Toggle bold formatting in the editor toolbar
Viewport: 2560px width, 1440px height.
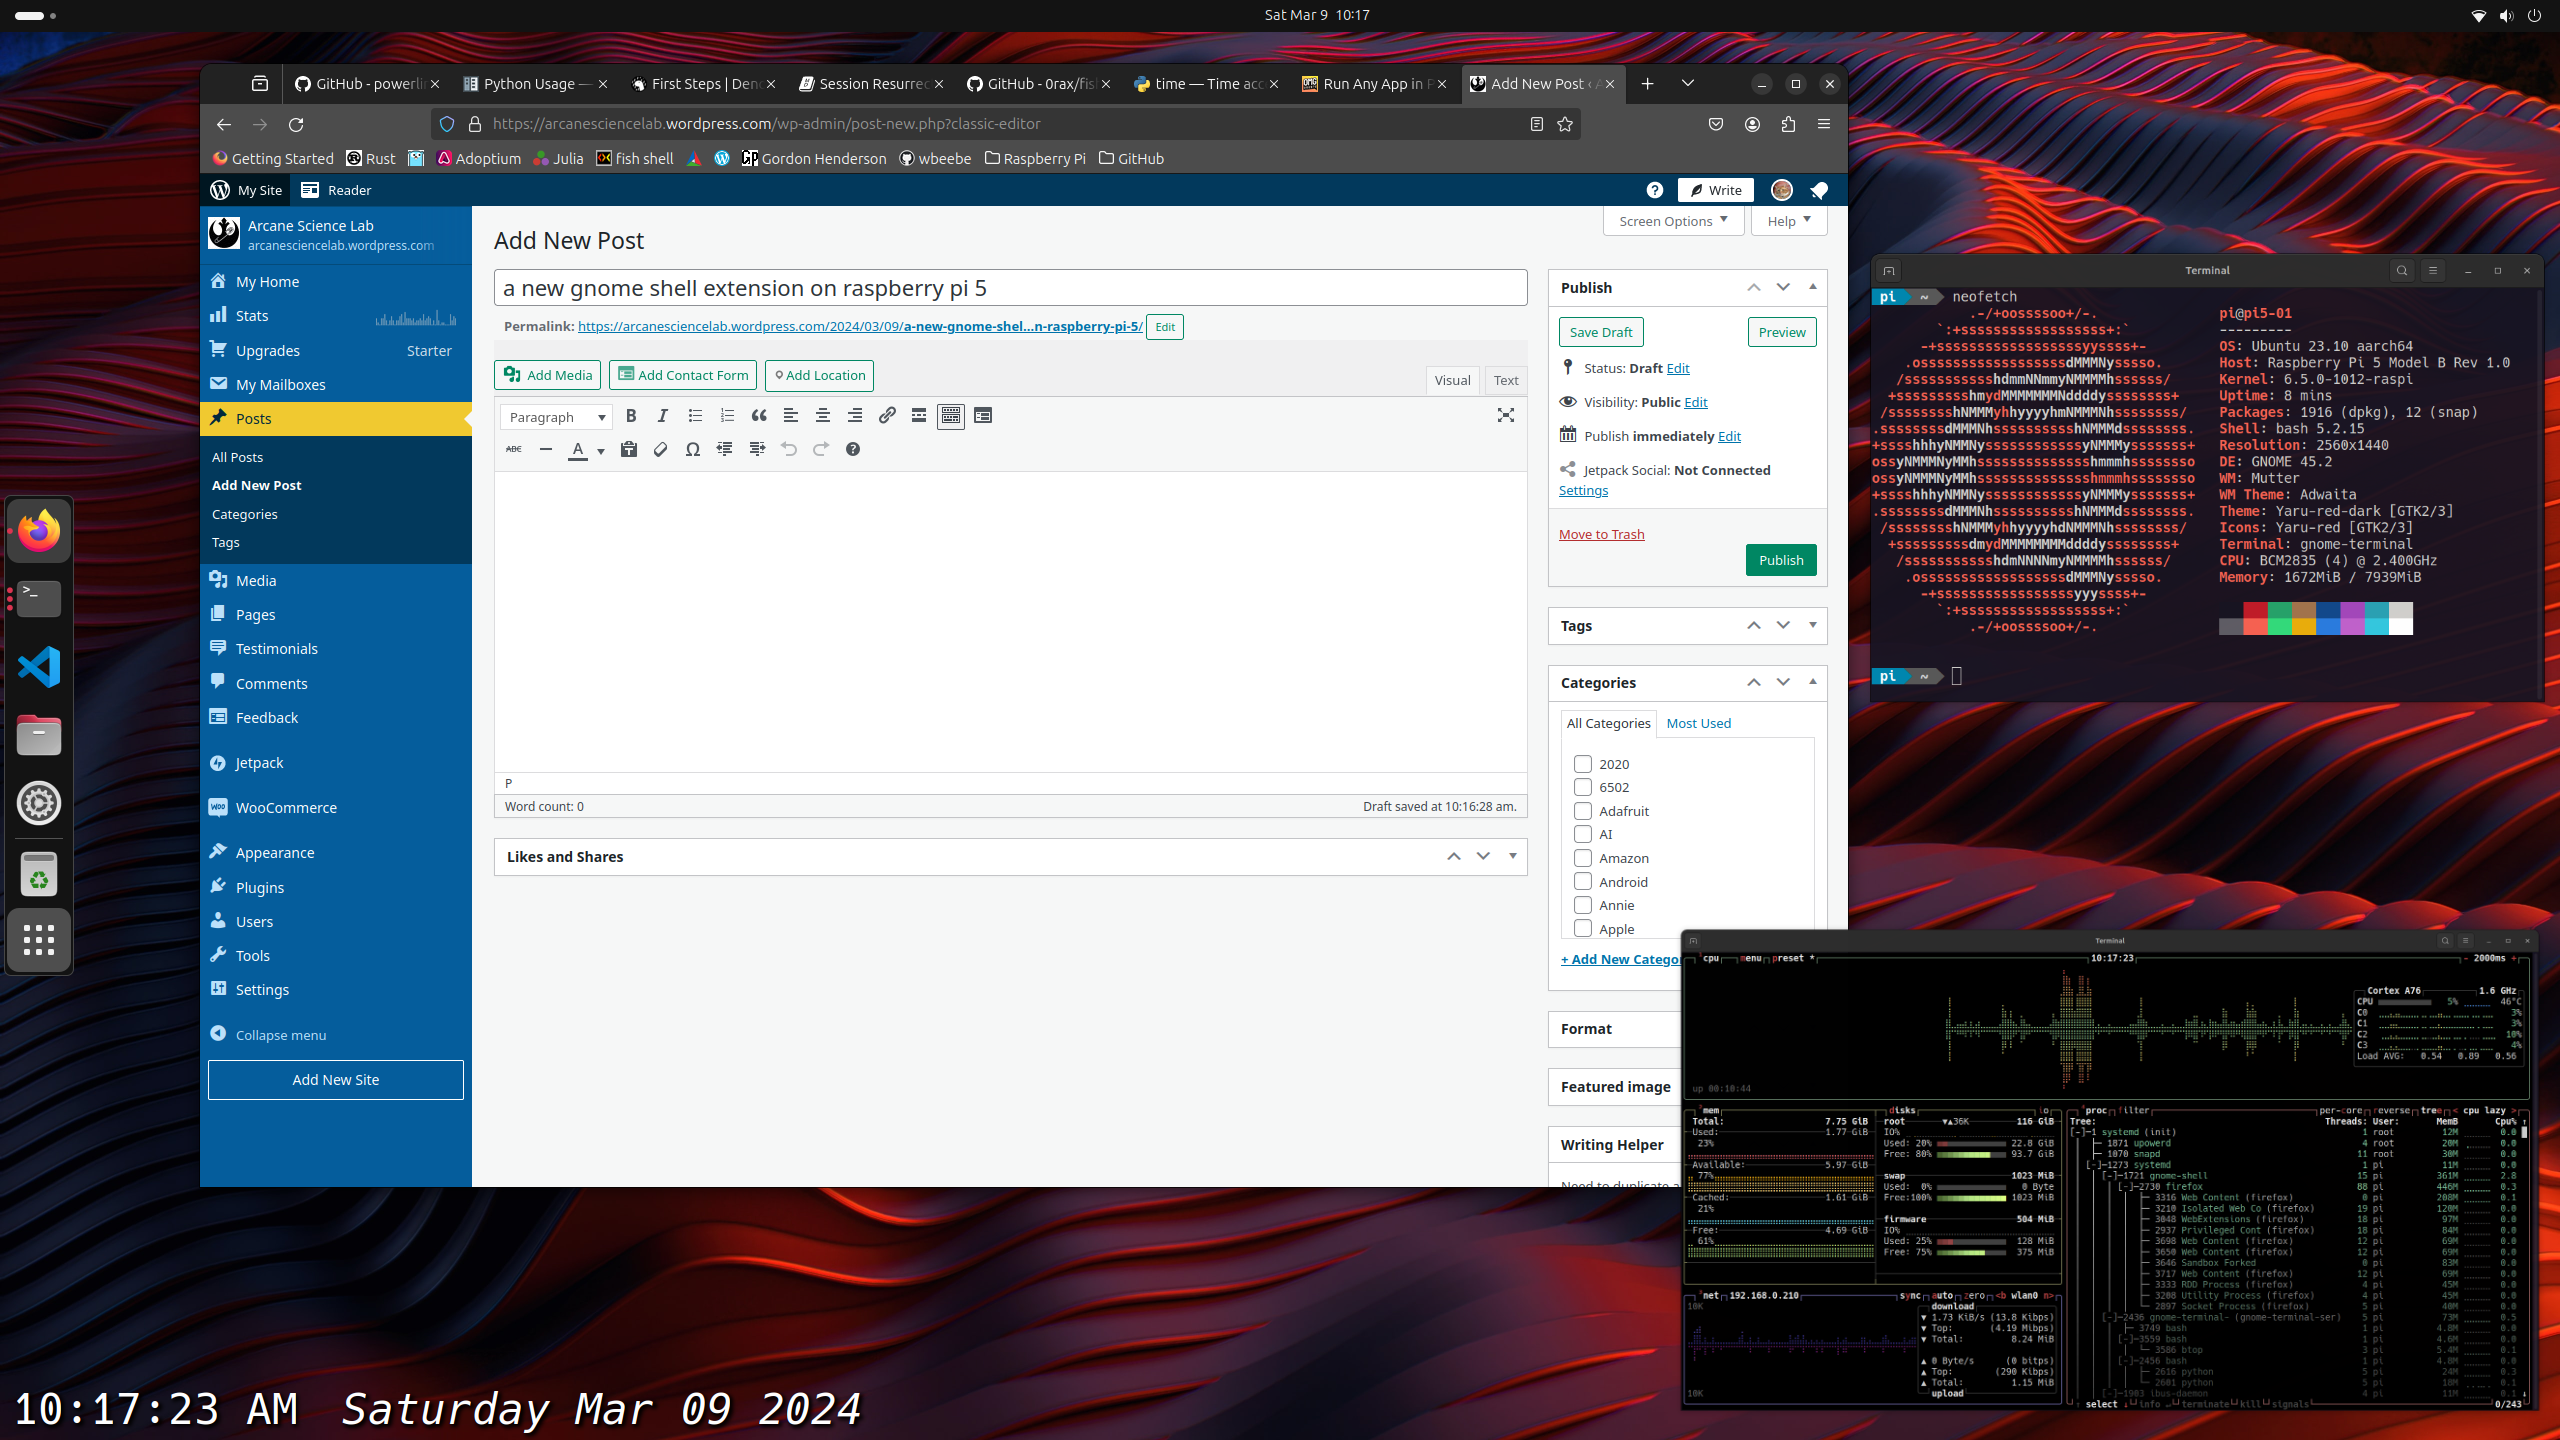631,416
